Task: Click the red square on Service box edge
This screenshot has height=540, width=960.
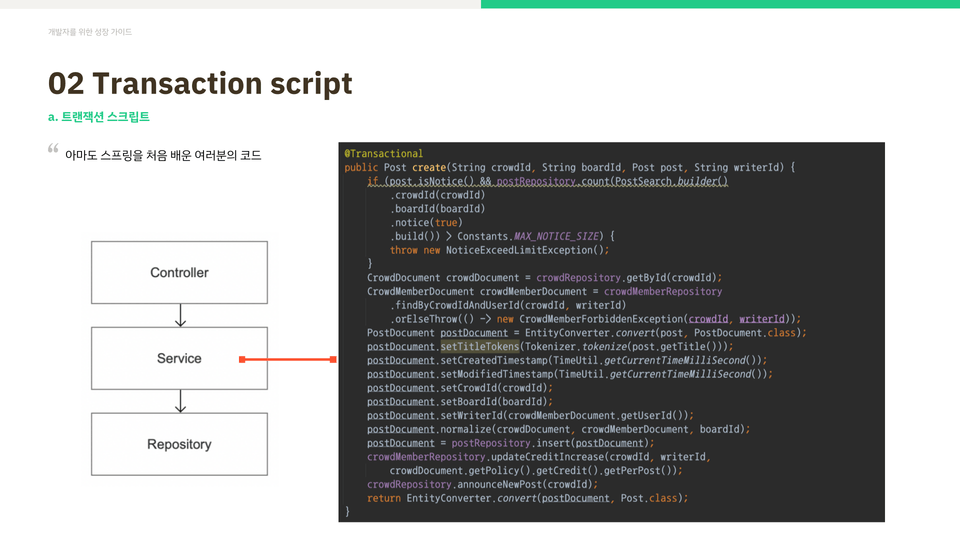Action: click(242, 359)
